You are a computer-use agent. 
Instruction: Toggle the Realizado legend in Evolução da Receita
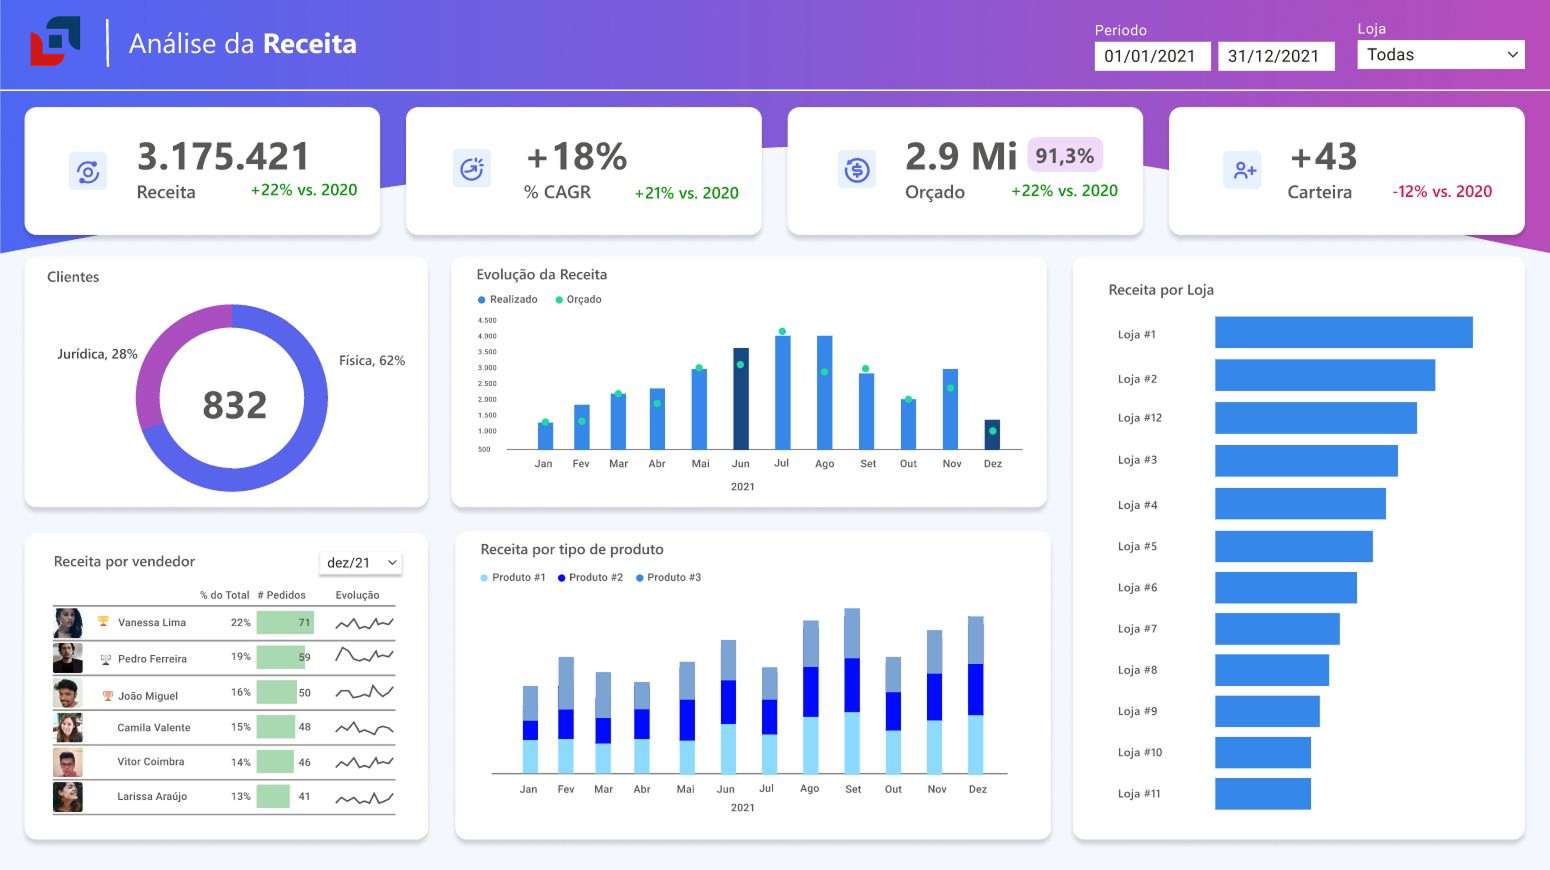point(507,299)
